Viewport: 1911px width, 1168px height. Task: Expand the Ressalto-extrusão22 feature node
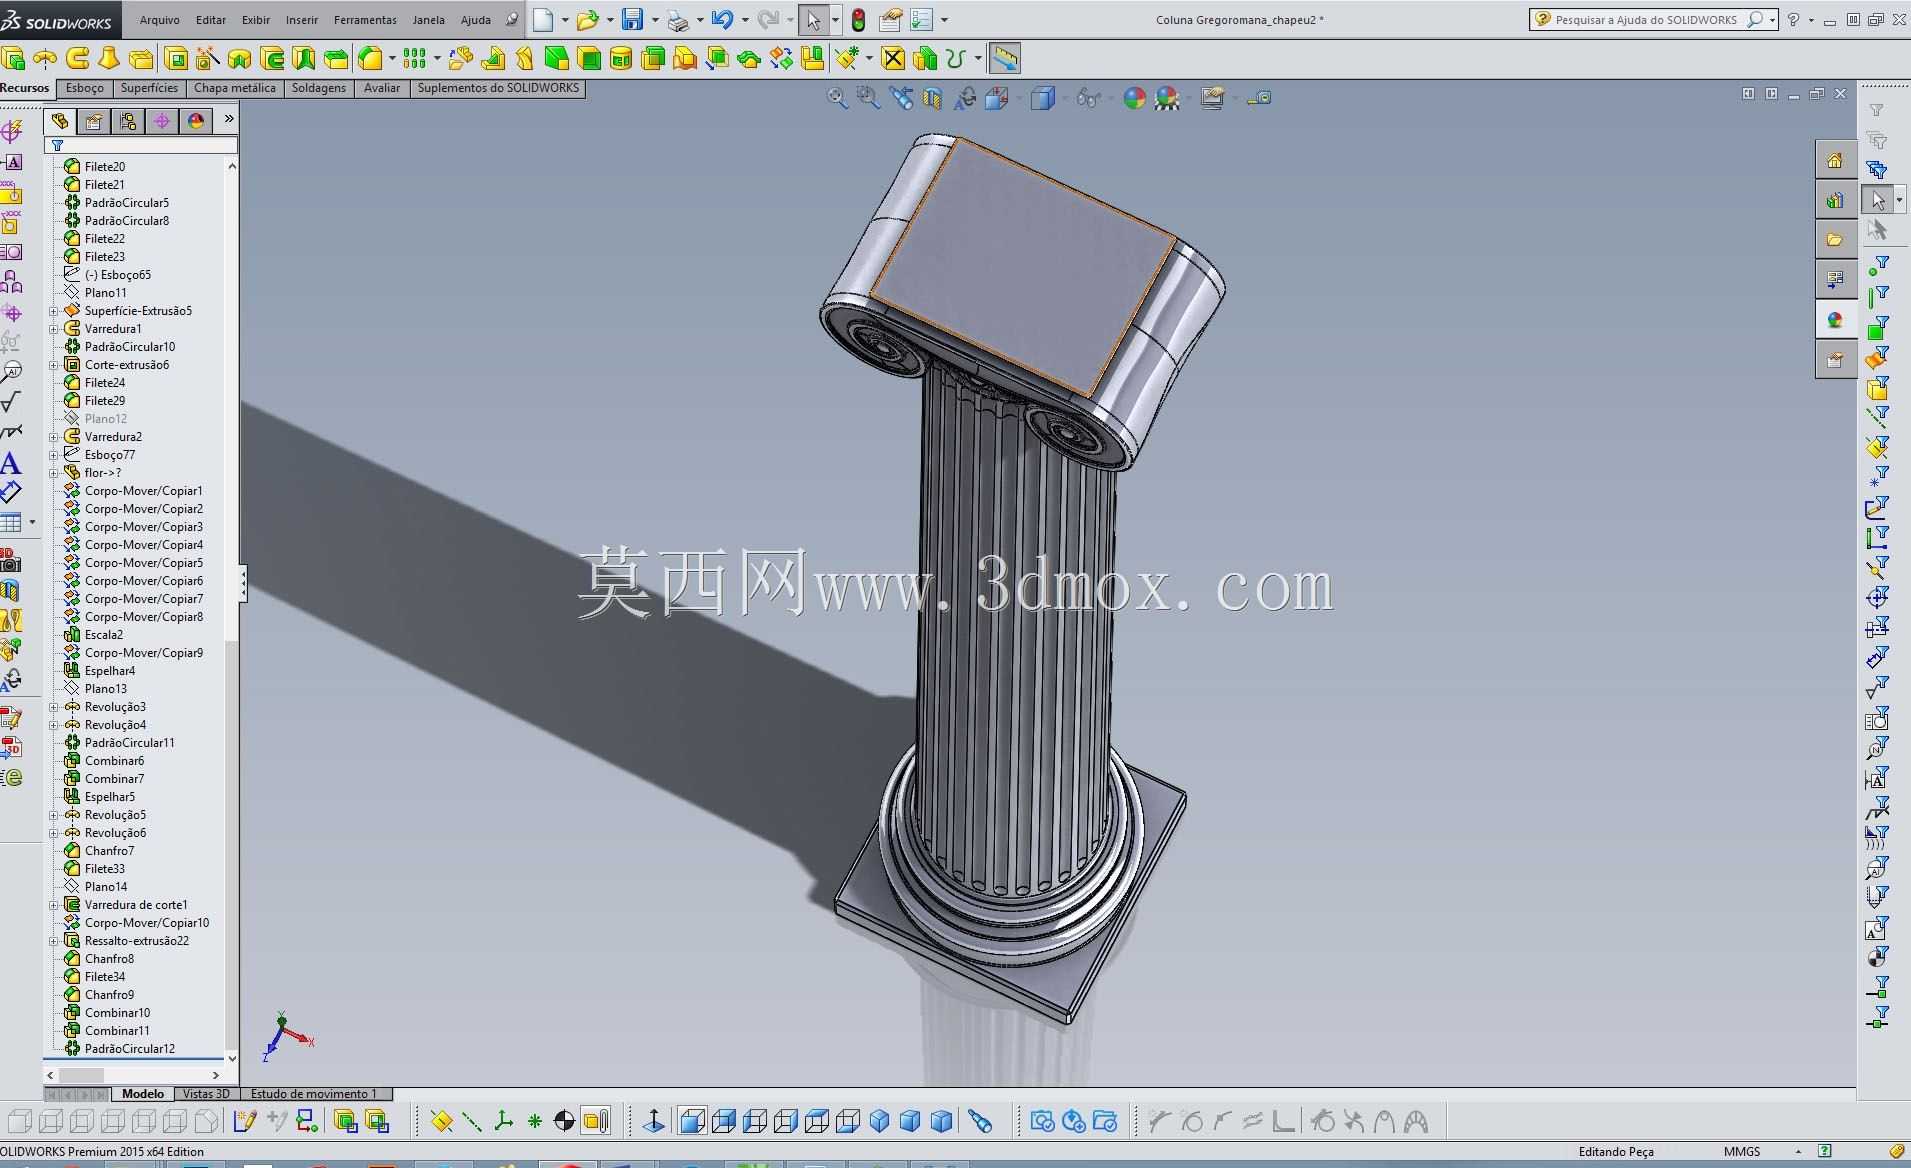coord(54,941)
